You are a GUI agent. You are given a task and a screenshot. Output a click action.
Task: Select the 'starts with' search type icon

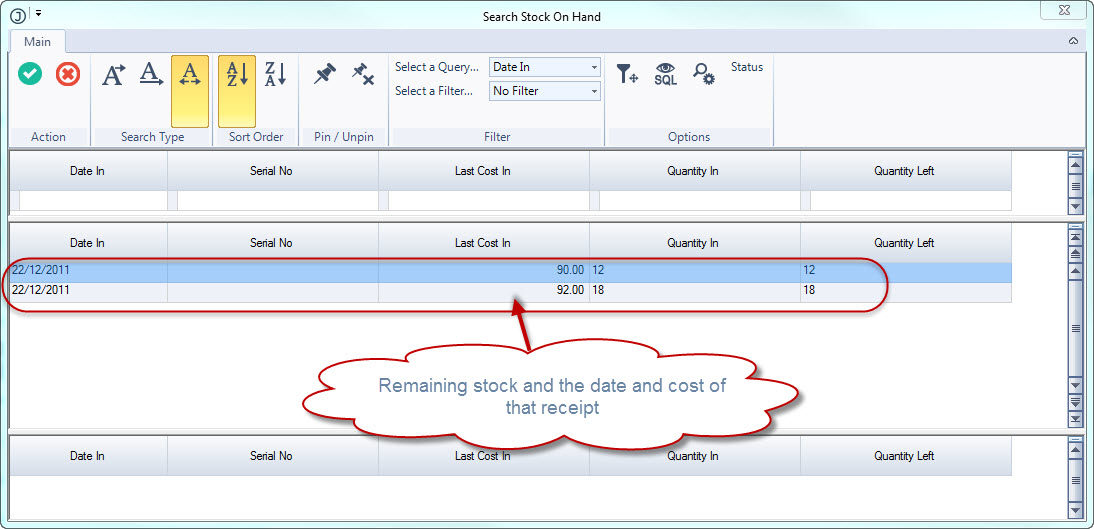pos(114,74)
